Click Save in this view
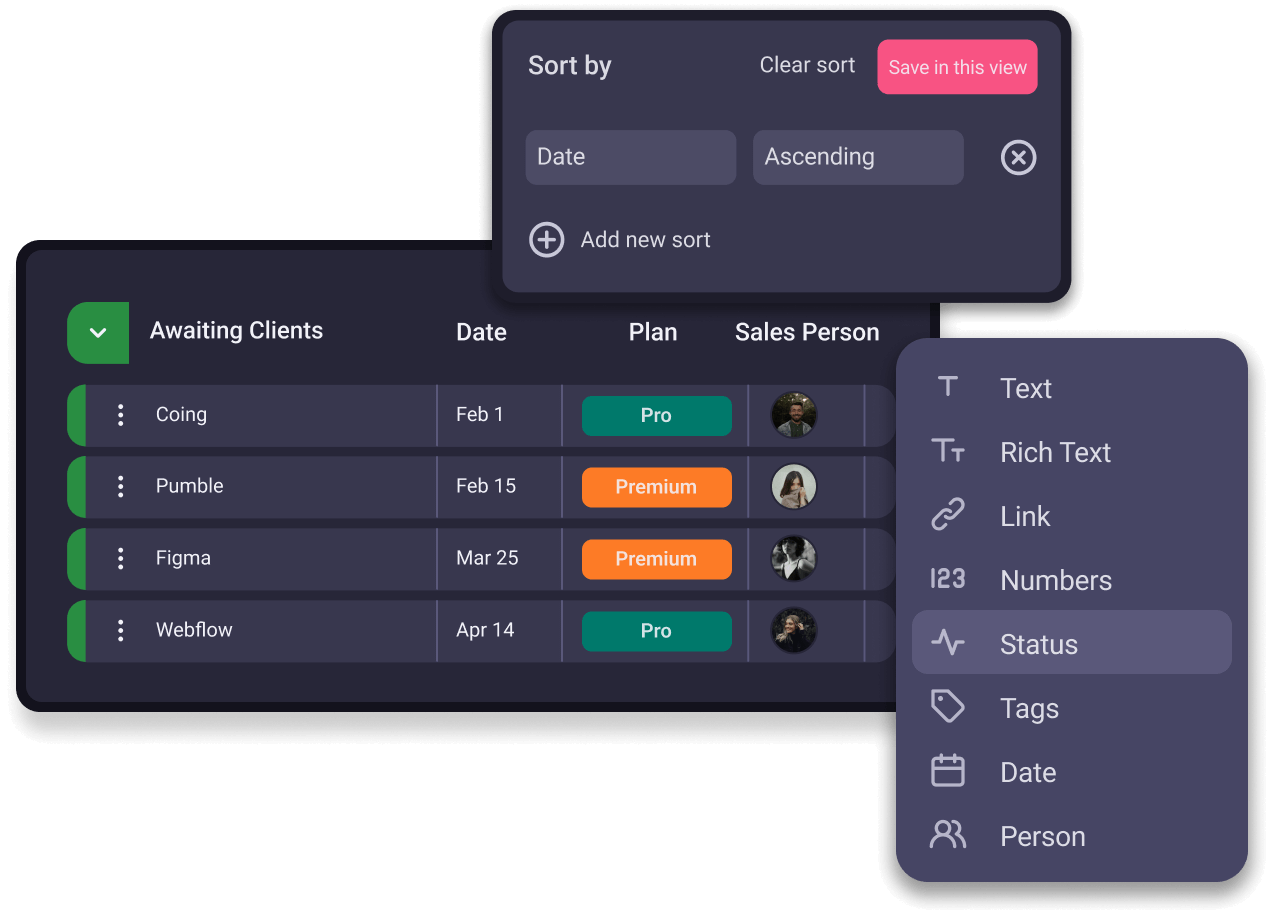This screenshot has width=1272, height=916. tap(956, 66)
